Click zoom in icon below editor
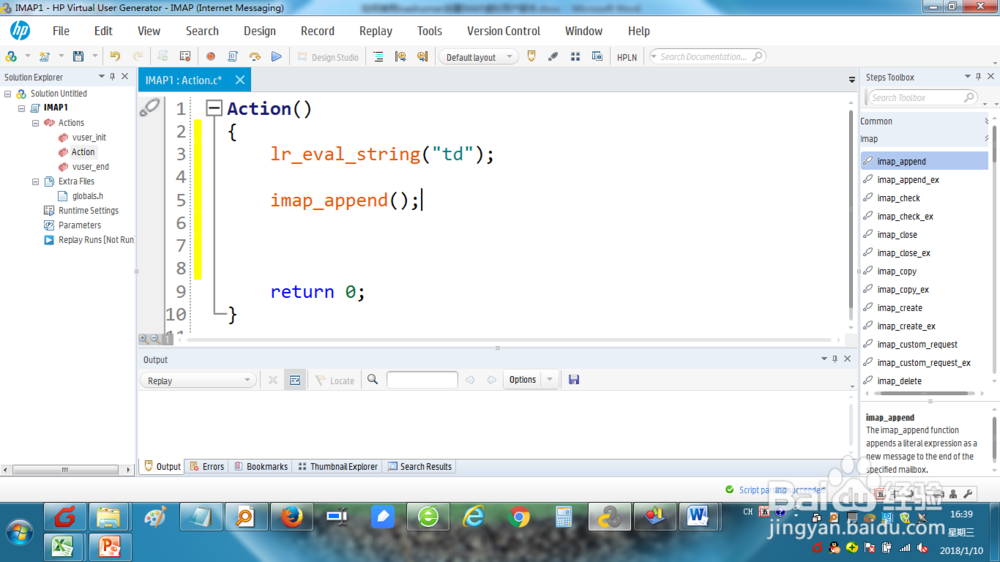Screen dimensions: 1000x562 click(143, 339)
